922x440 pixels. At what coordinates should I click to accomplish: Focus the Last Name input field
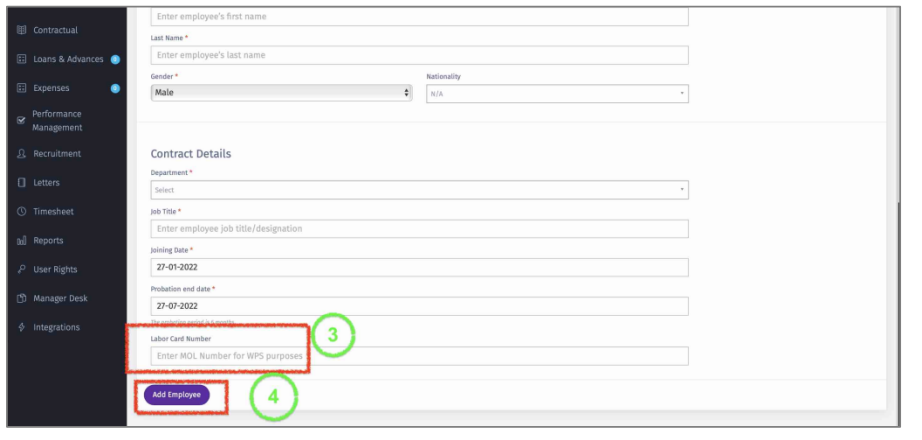pos(419,55)
